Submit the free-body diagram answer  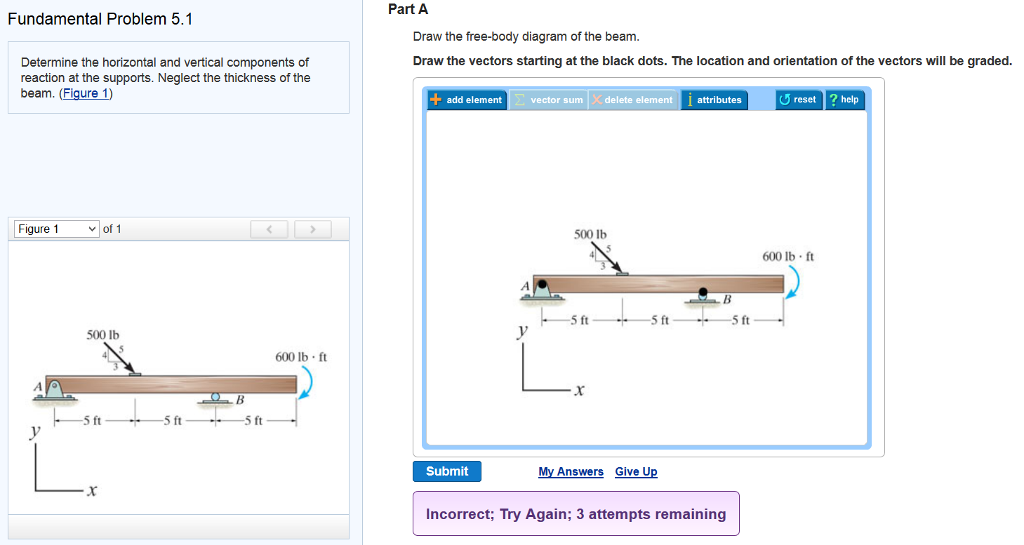pyautogui.click(x=446, y=471)
